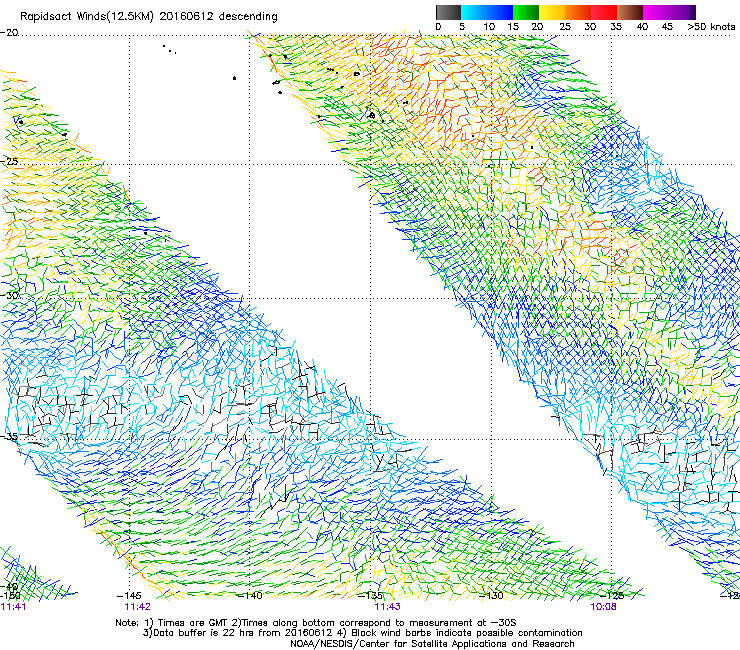The image size is (740, 650).
Task: Click the '10' legend scale label
Action: [x=489, y=27]
